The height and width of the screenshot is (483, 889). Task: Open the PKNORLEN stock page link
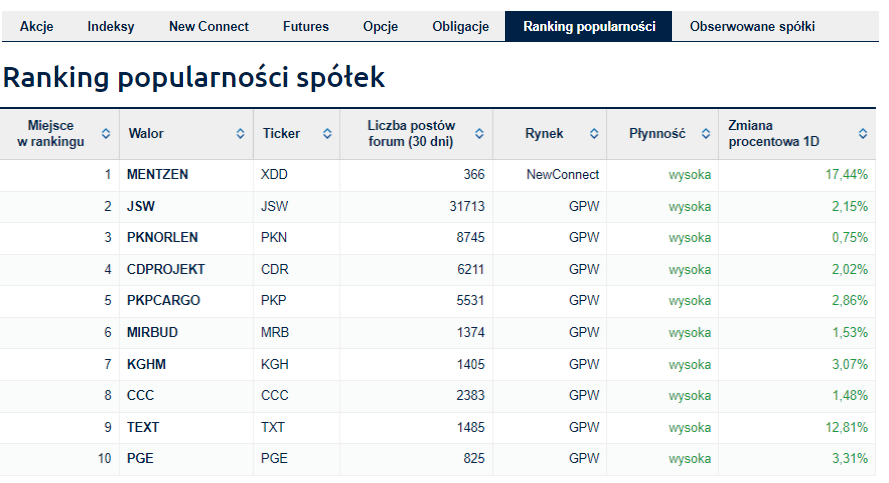point(162,238)
